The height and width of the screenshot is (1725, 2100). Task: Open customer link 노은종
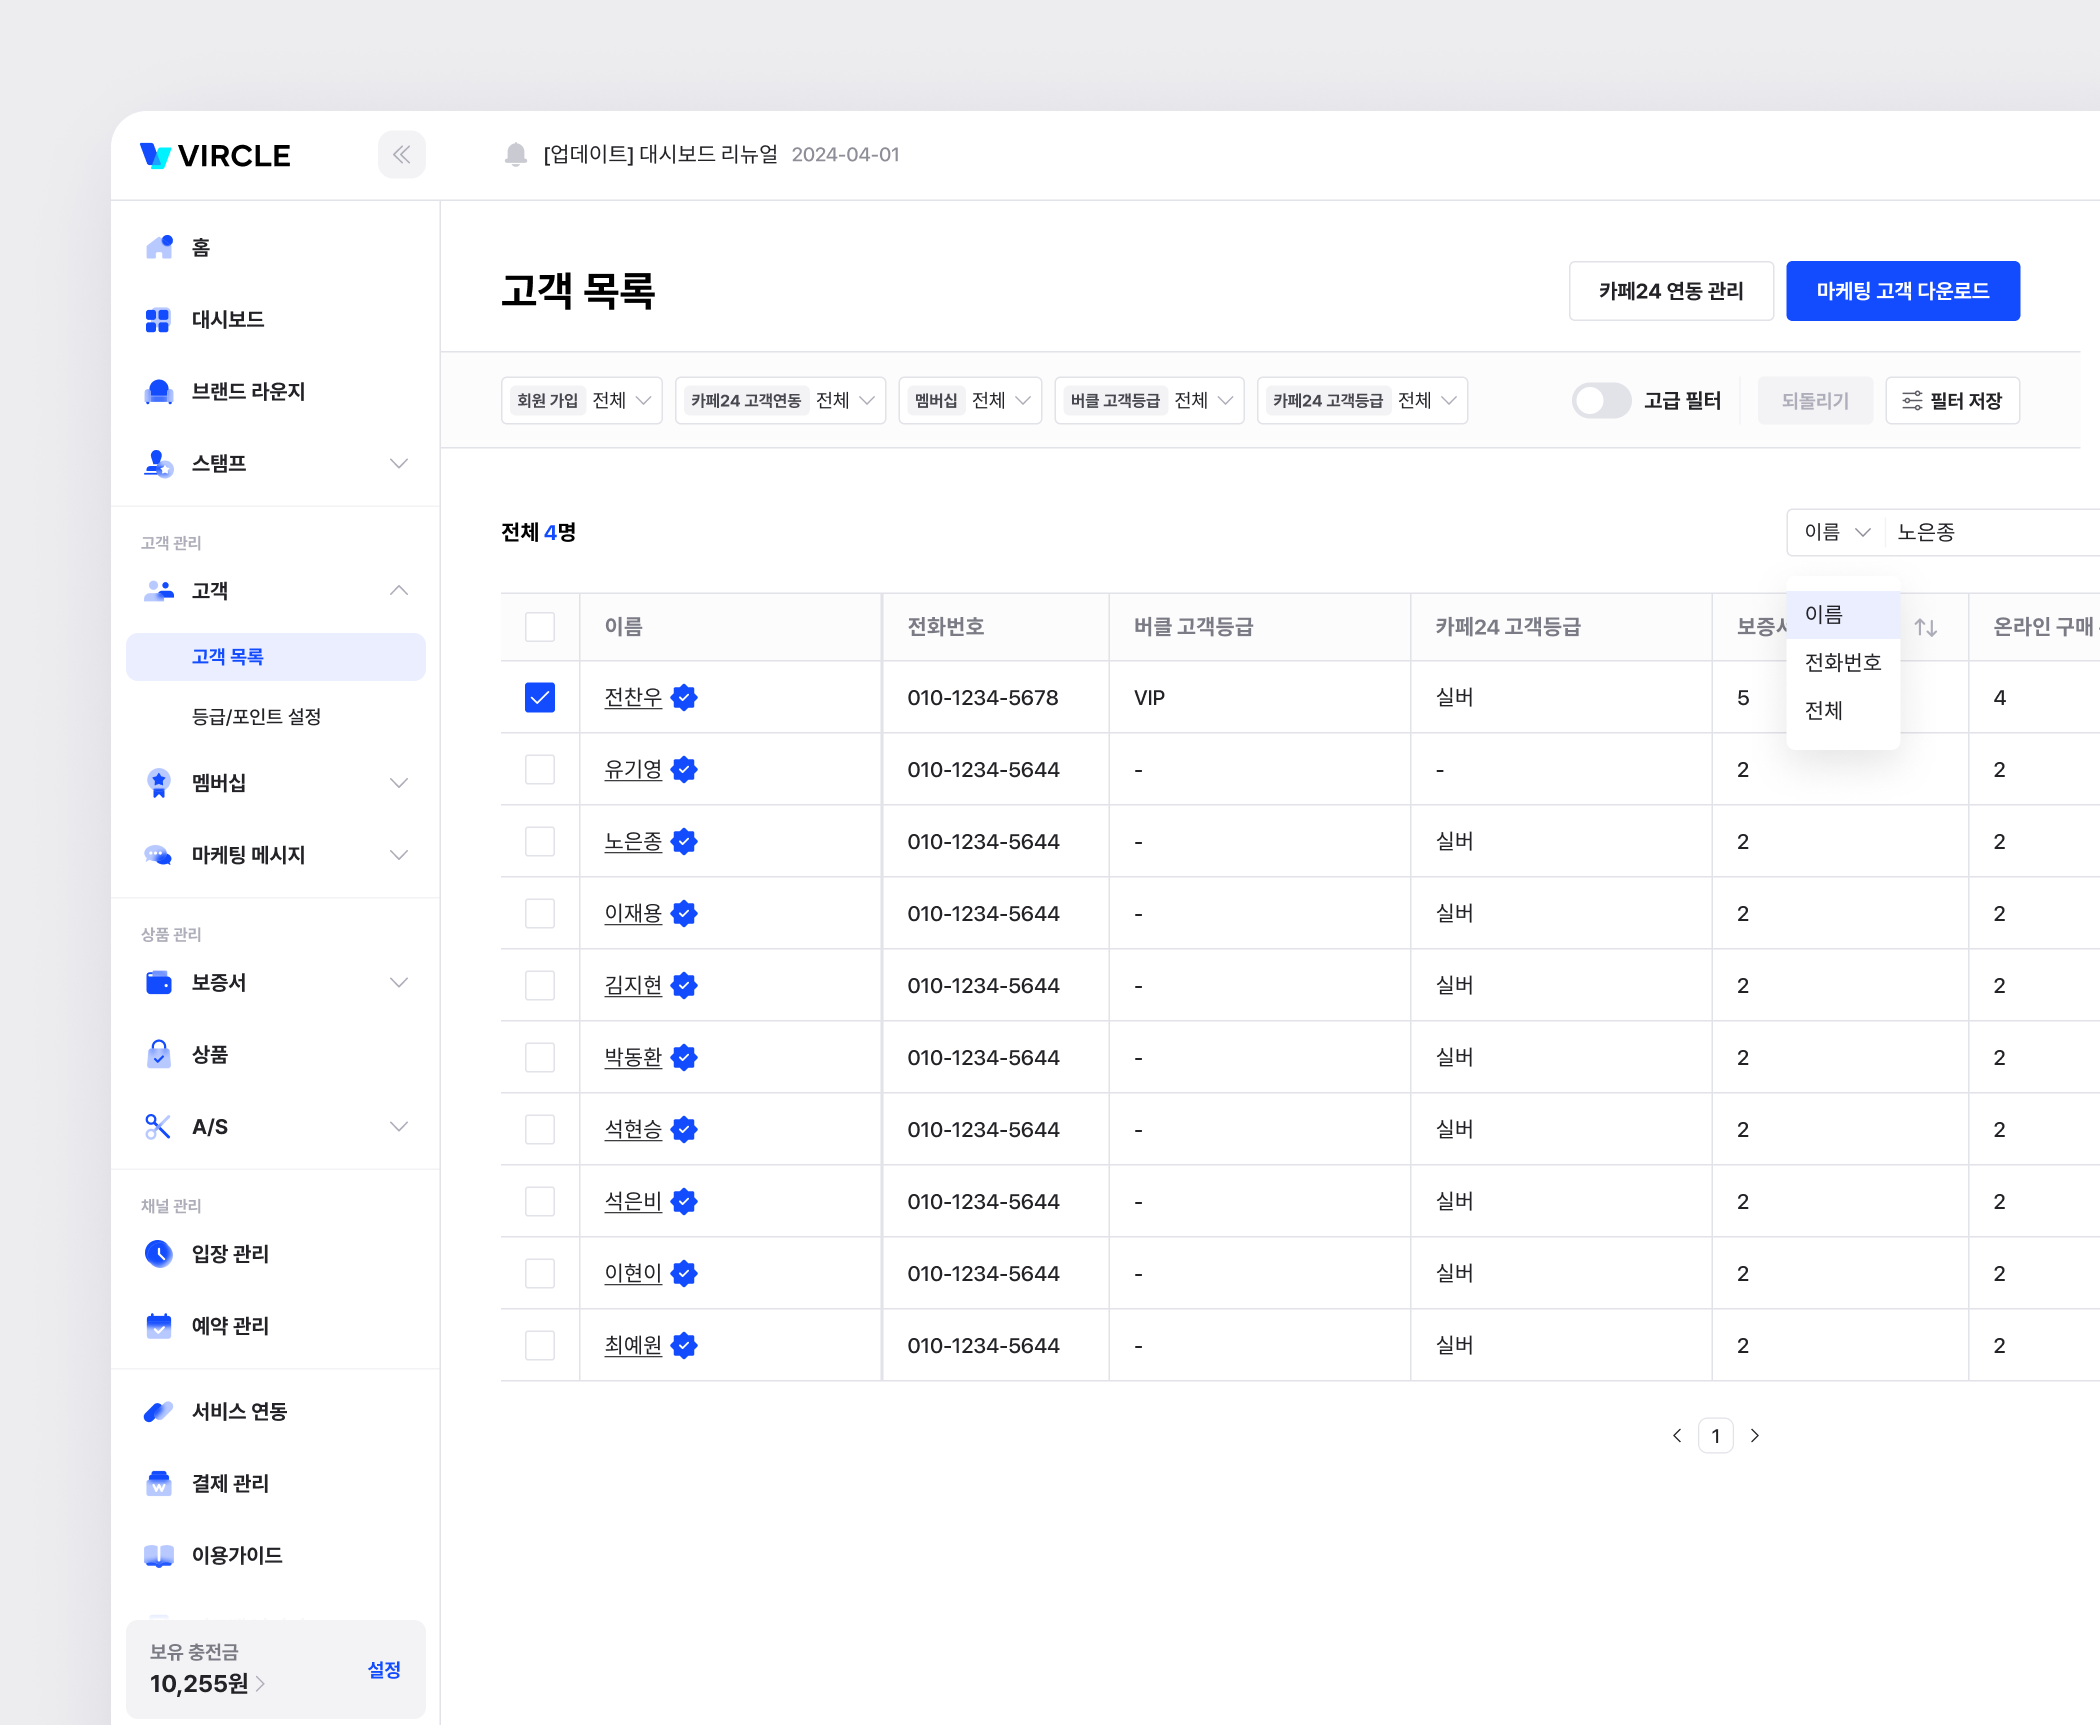click(x=633, y=842)
